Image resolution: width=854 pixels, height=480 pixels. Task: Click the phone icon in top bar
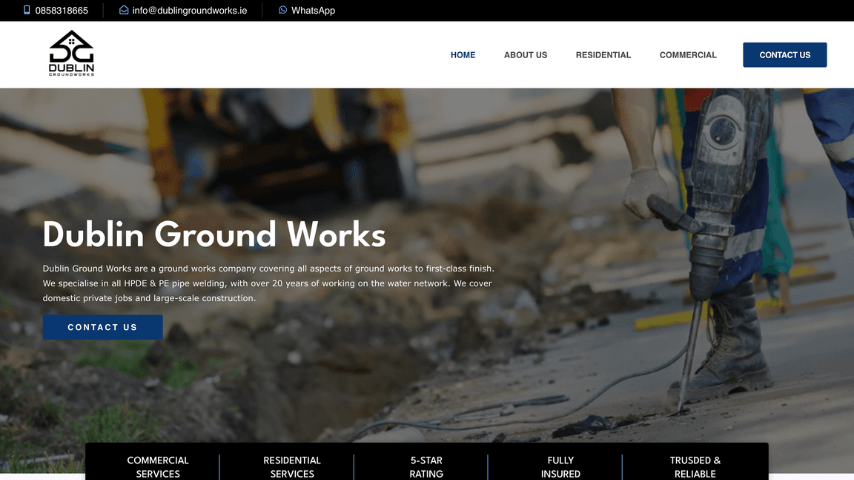27,10
